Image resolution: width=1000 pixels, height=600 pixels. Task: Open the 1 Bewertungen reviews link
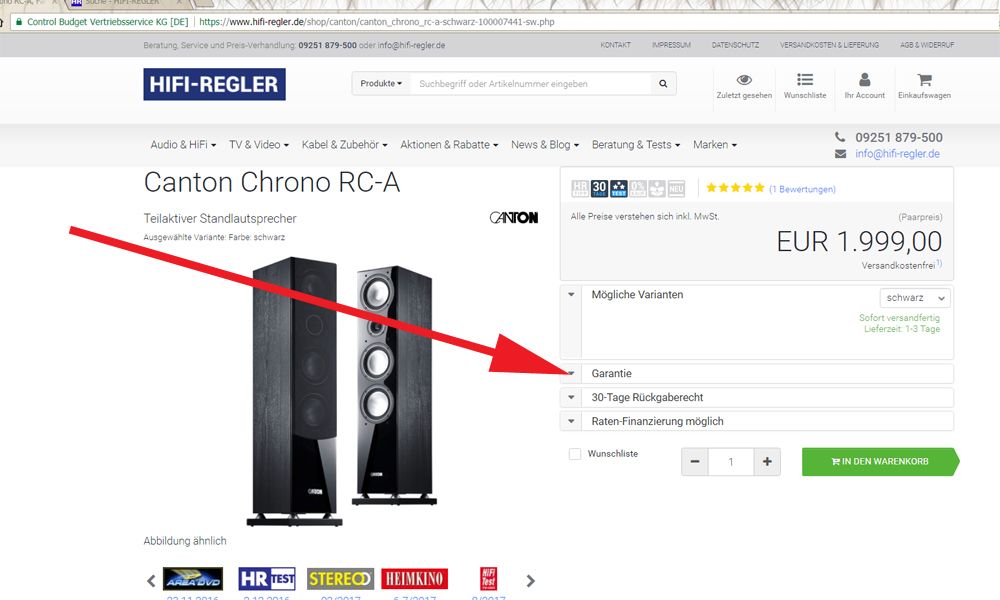(x=802, y=189)
